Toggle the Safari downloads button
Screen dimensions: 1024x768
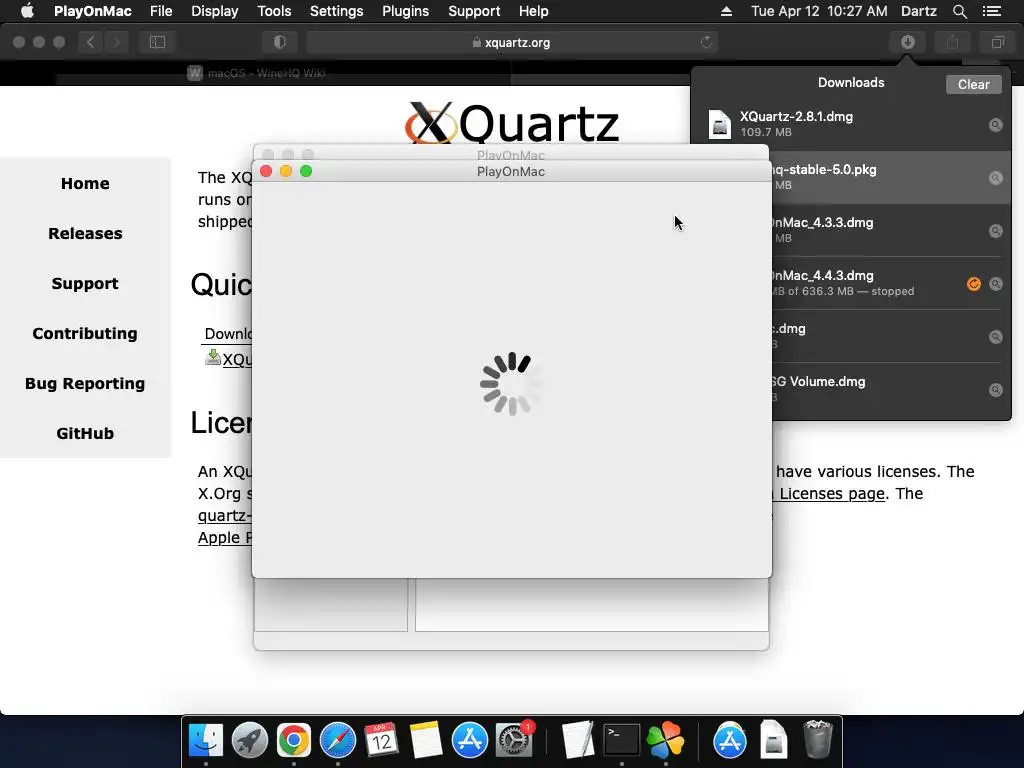tap(908, 42)
